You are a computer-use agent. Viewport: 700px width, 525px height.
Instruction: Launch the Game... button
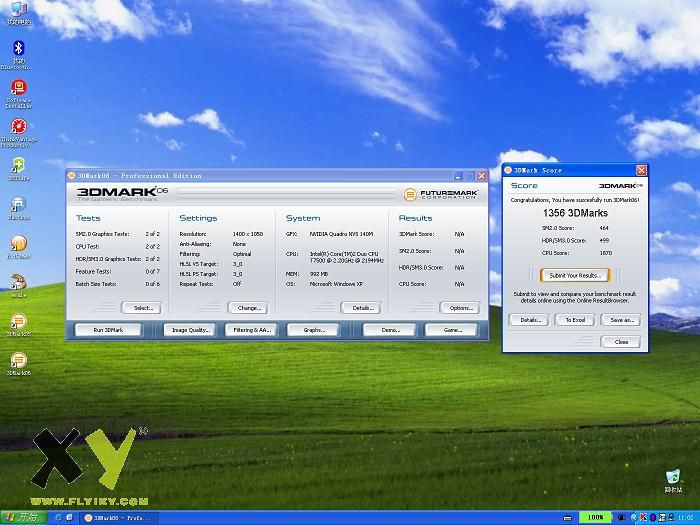[x=451, y=330]
